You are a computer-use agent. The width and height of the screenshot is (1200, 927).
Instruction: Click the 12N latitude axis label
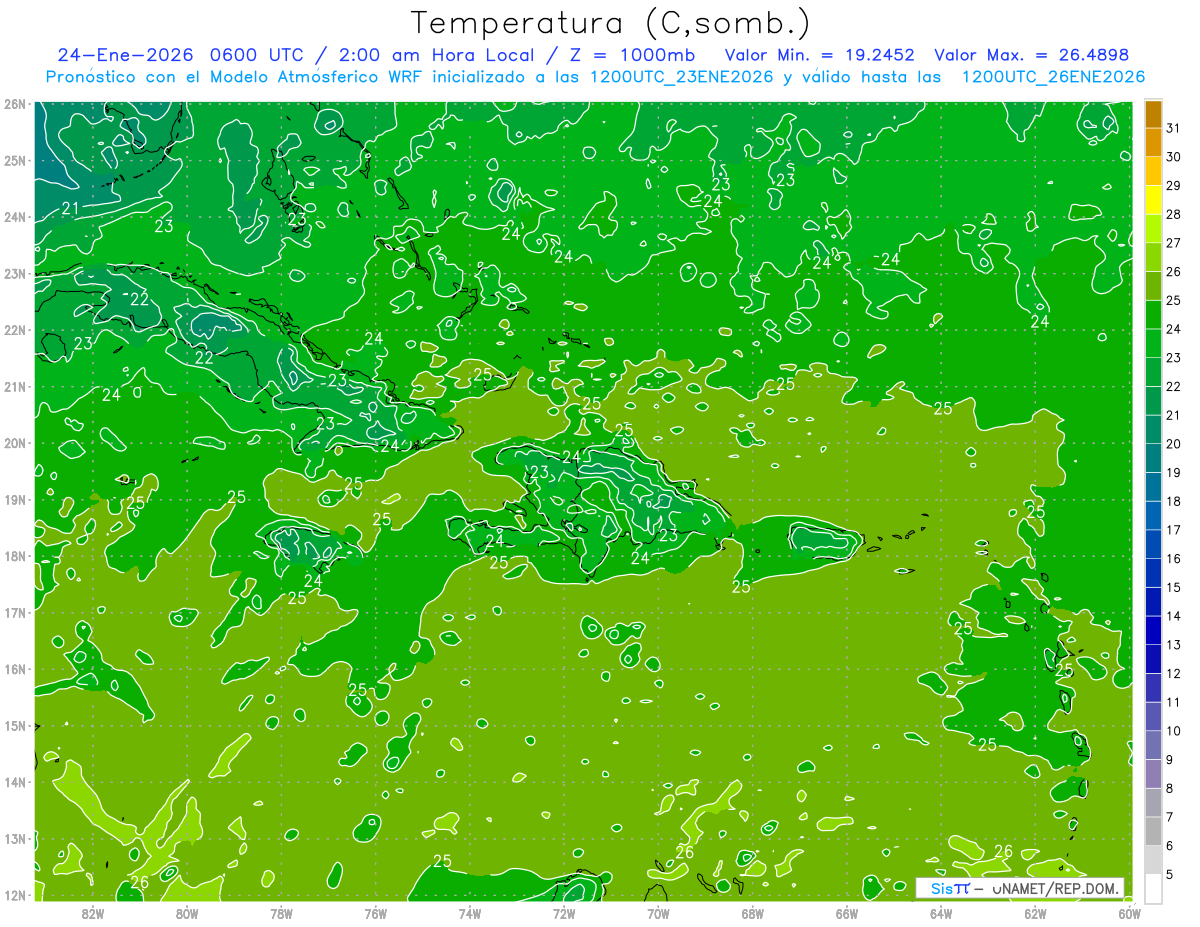(14, 895)
